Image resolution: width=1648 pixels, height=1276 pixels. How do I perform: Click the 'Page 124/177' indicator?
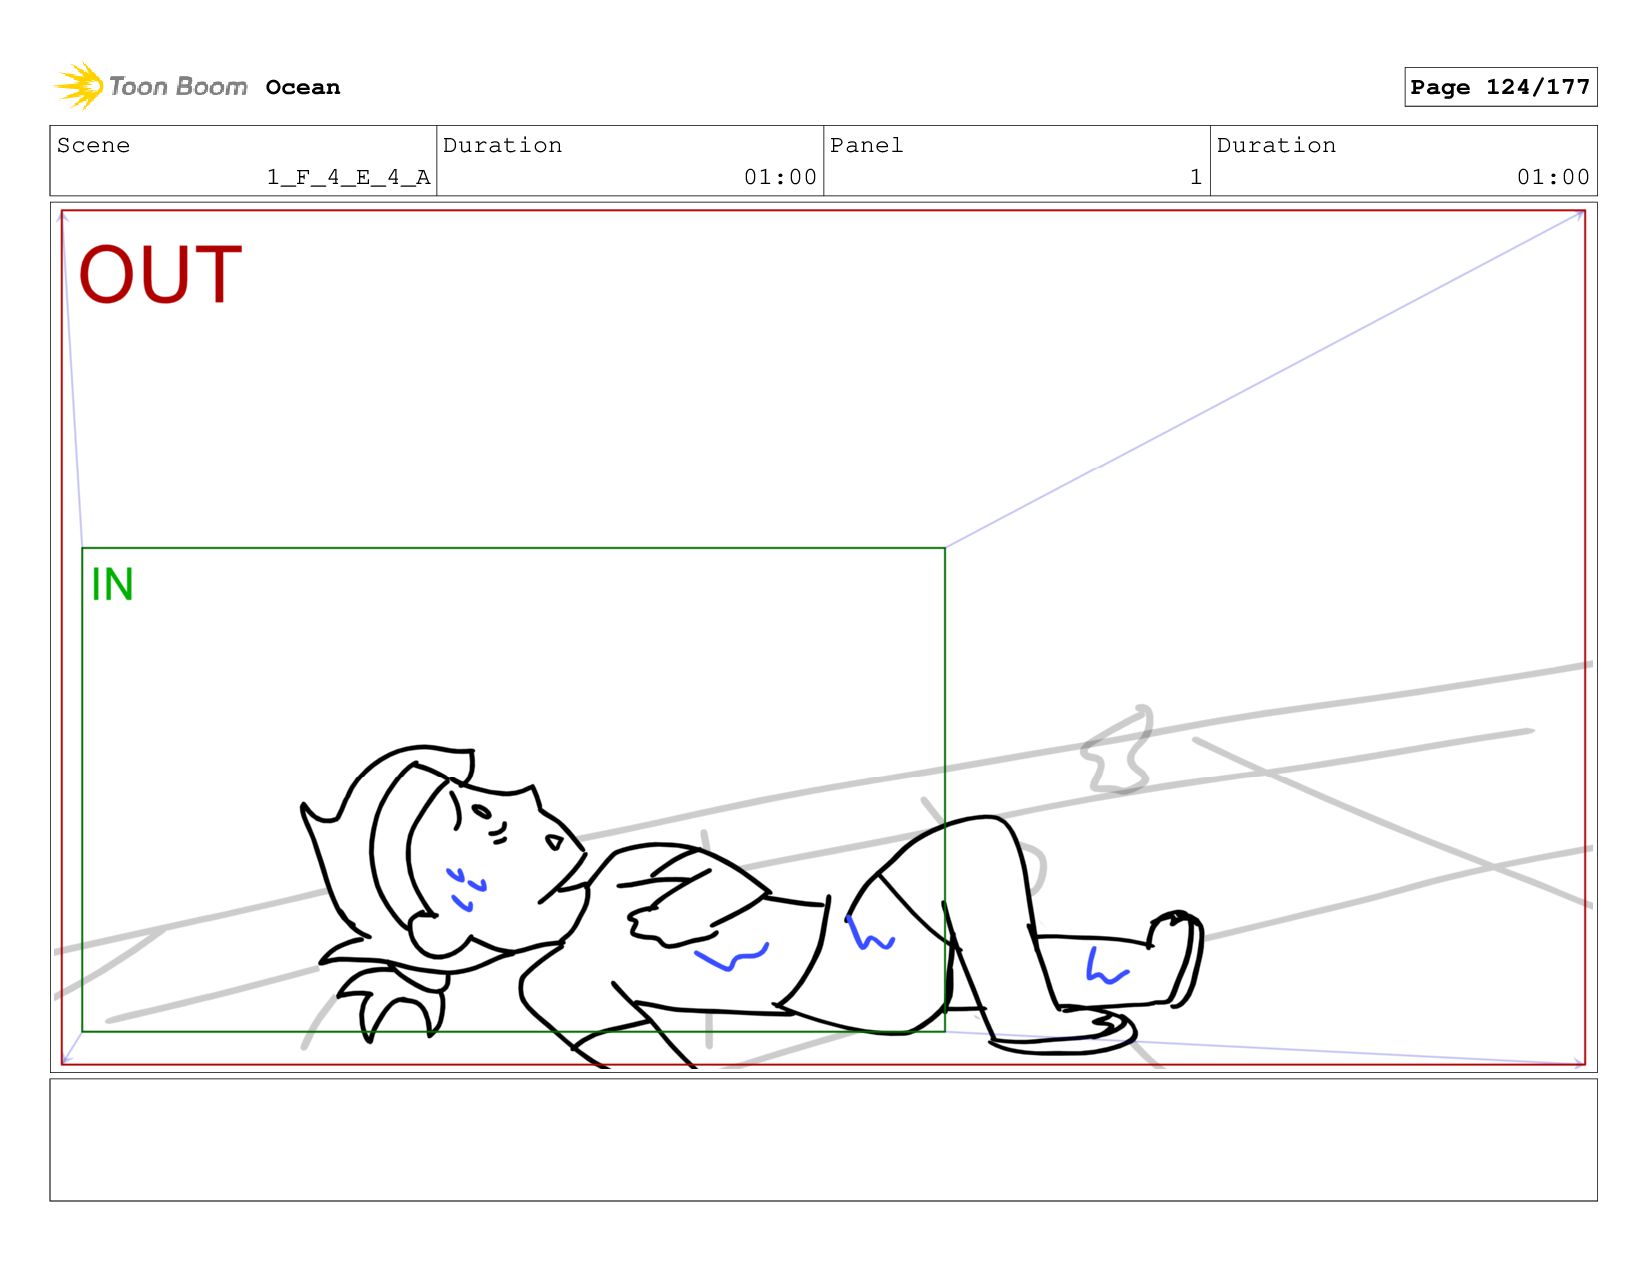[1500, 87]
